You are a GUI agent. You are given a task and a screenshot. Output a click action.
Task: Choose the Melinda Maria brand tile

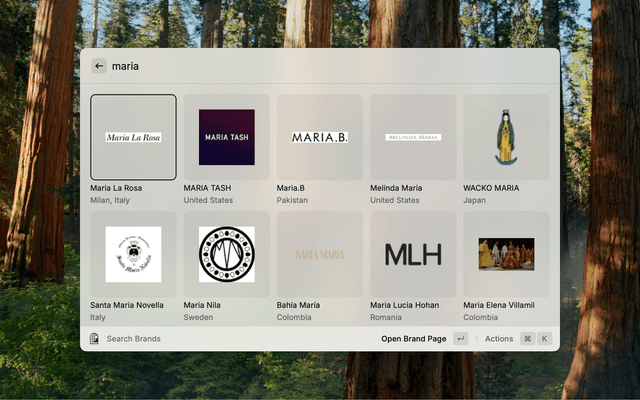413,137
